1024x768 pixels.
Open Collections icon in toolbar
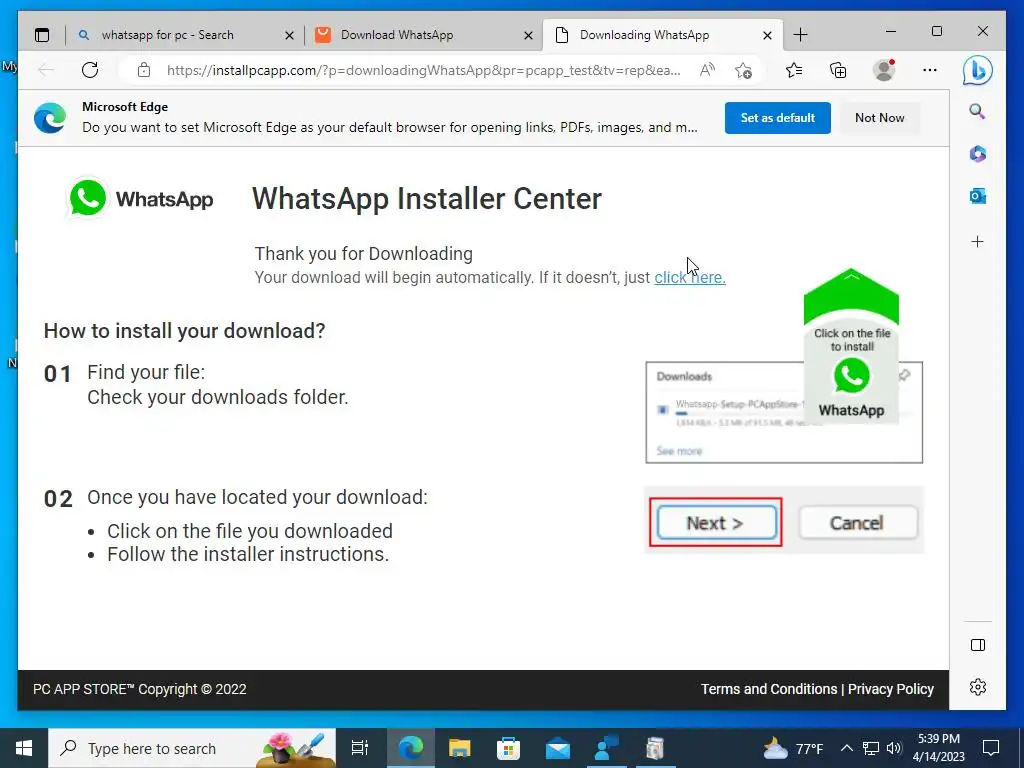tap(838, 70)
